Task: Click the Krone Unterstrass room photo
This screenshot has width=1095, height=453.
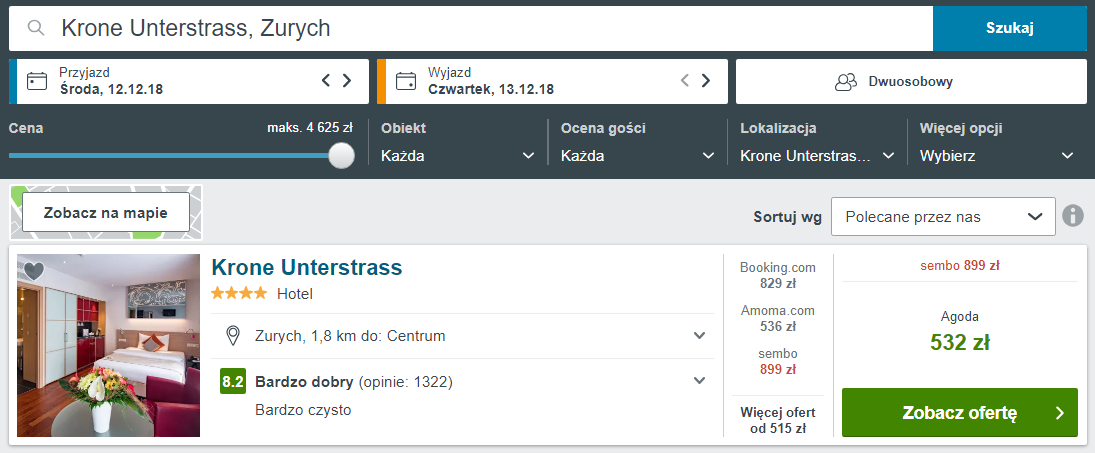Action: click(x=109, y=345)
